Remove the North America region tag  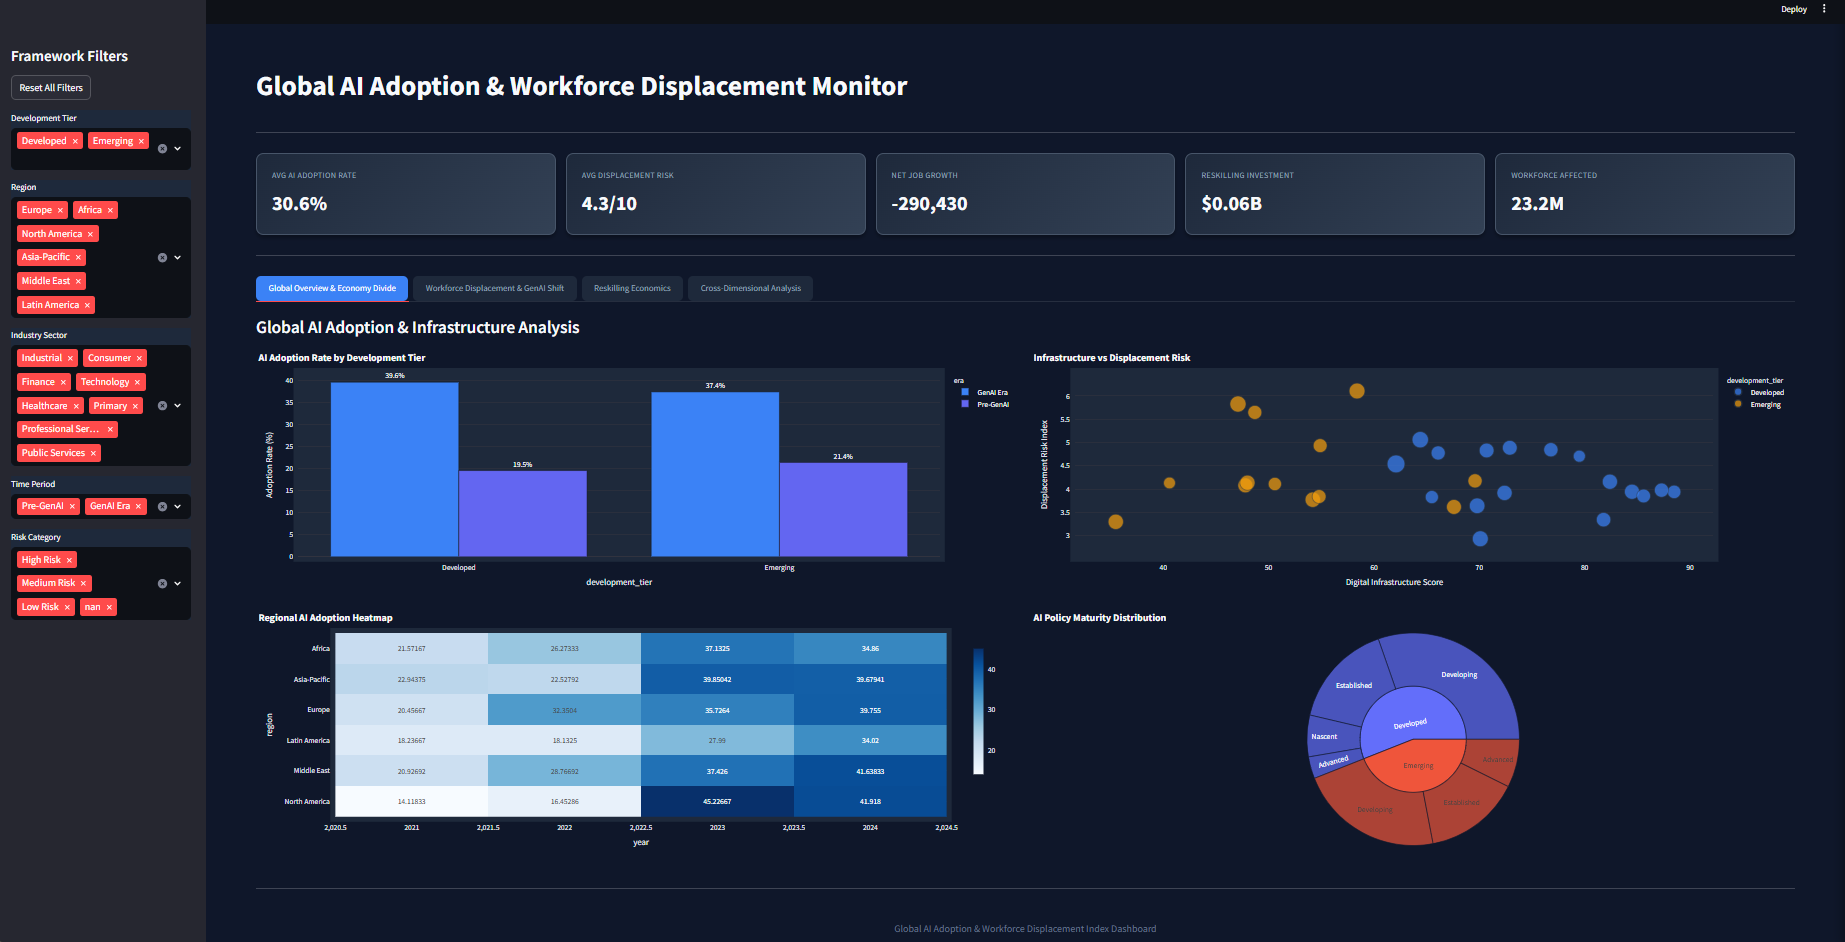[90, 234]
